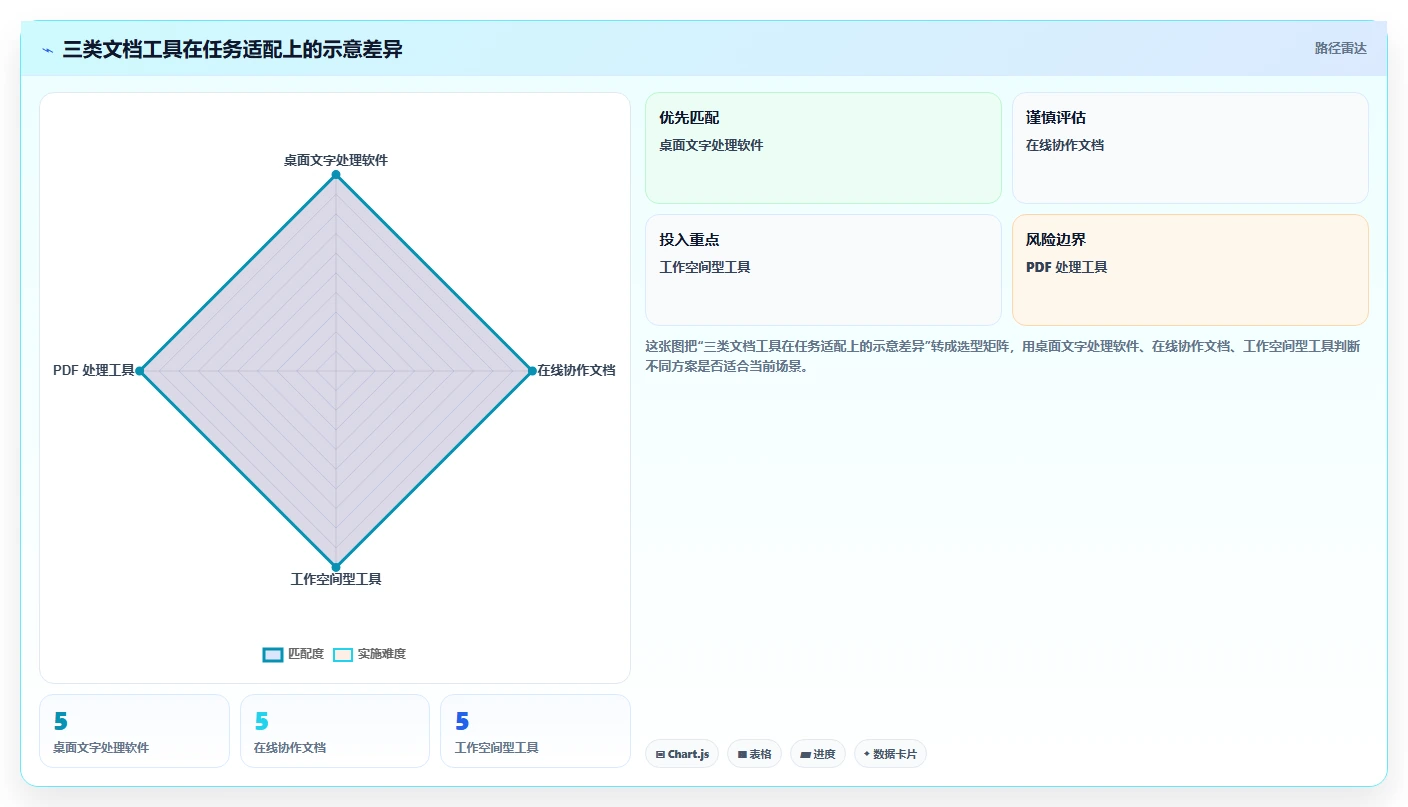Open the 风险边界 card
Screen dimensions: 1408x807
(1190, 270)
